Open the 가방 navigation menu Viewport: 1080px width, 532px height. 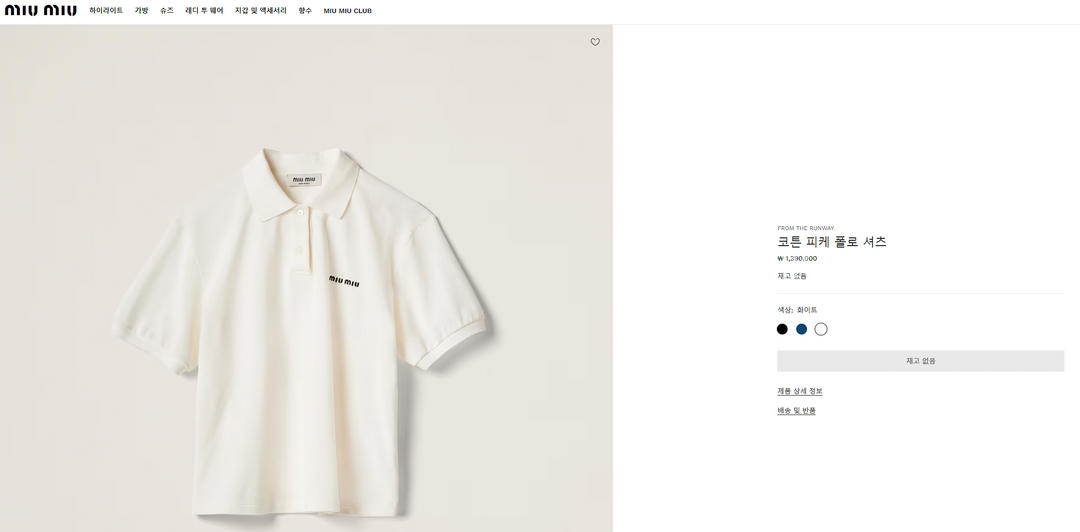coord(141,11)
